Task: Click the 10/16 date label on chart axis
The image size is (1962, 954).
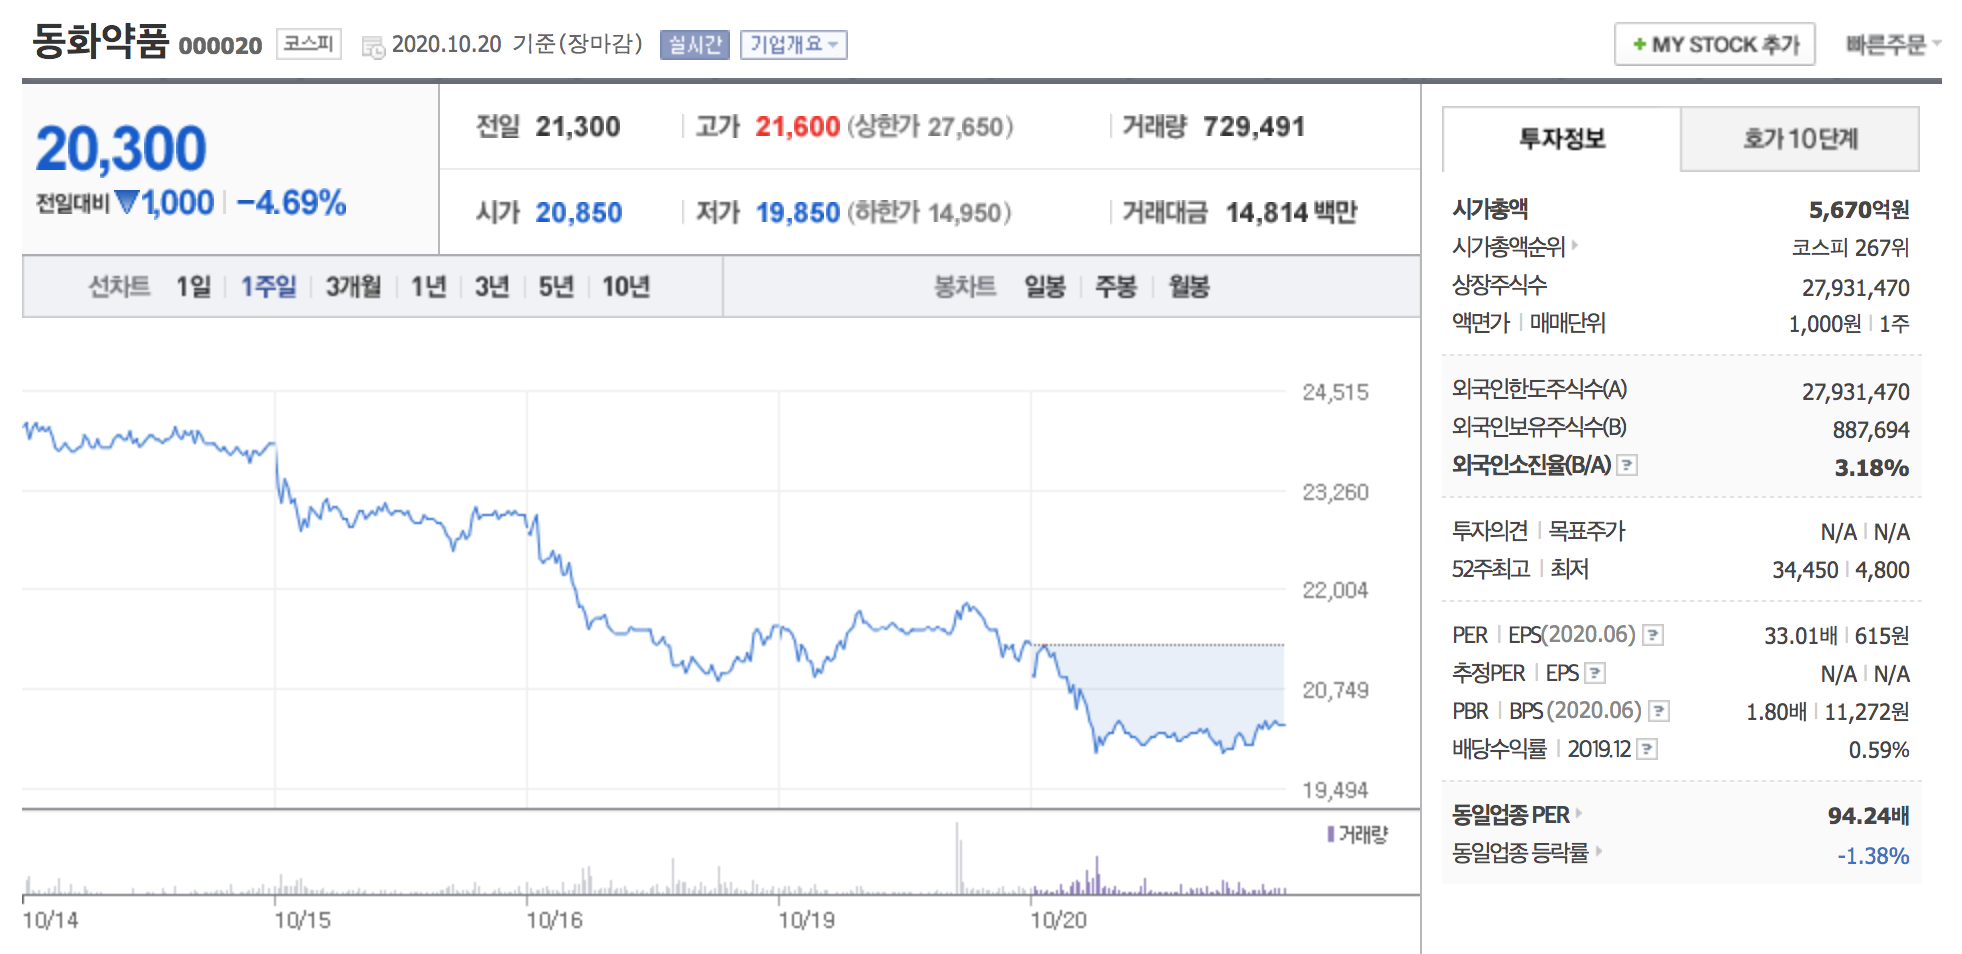Action: pos(554,920)
